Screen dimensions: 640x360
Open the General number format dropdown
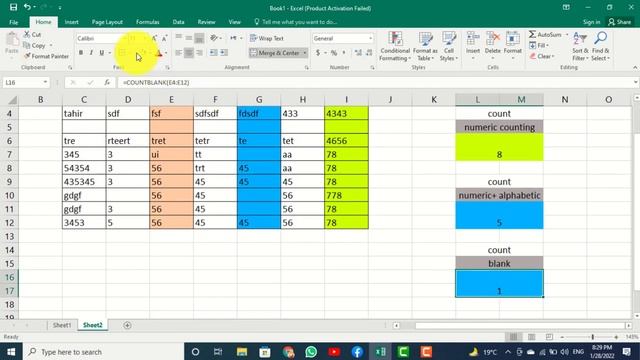[370, 38]
